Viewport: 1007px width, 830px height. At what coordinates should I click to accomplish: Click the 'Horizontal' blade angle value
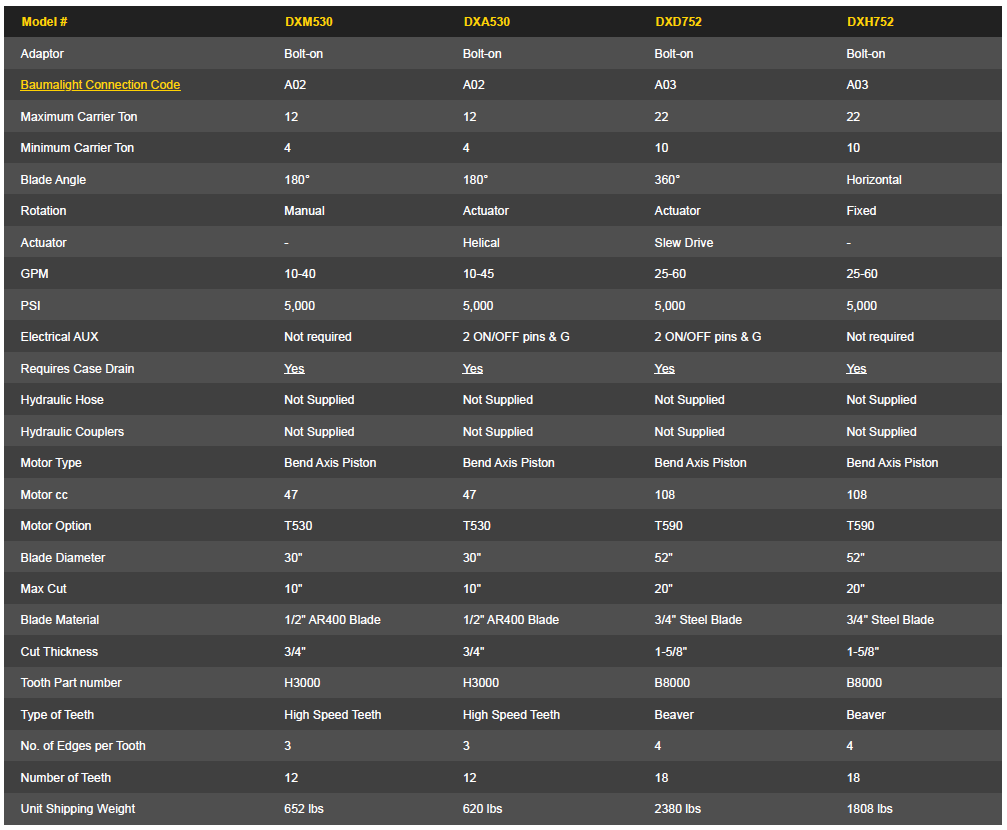(873, 180)
